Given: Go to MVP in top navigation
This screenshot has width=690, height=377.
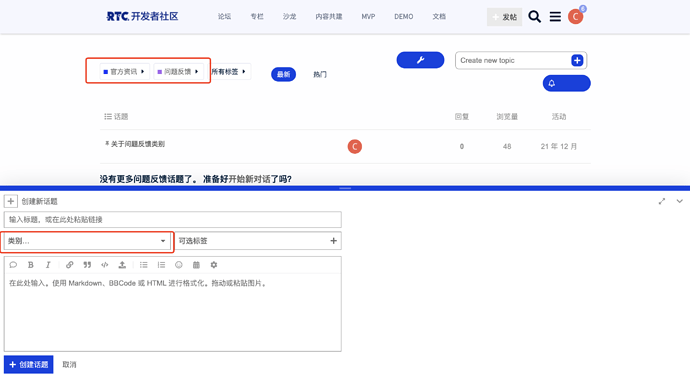Looking at the screenshot, I should click(368, 17).
